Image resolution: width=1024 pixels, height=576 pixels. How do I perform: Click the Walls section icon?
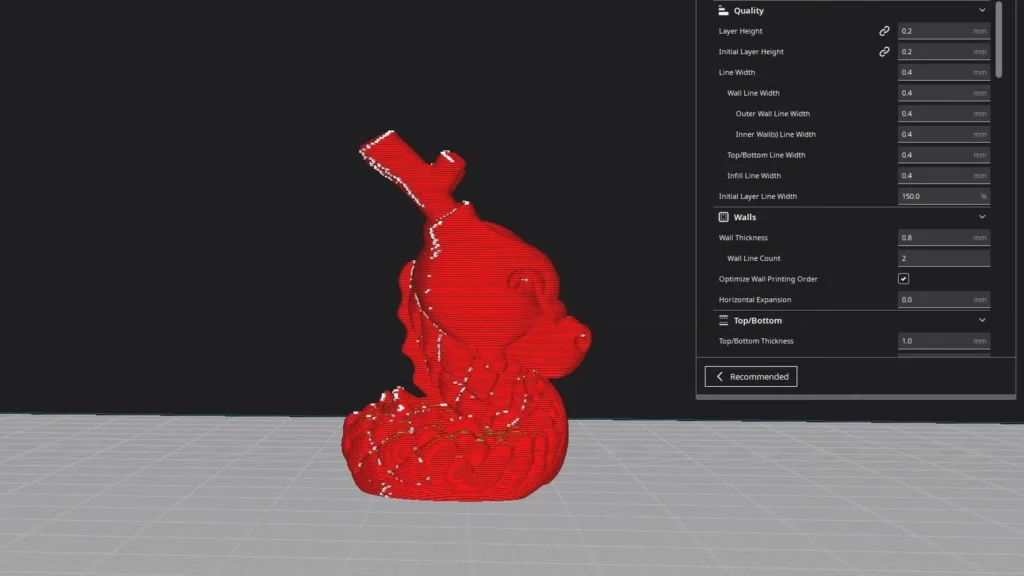[x=723, y=217]
